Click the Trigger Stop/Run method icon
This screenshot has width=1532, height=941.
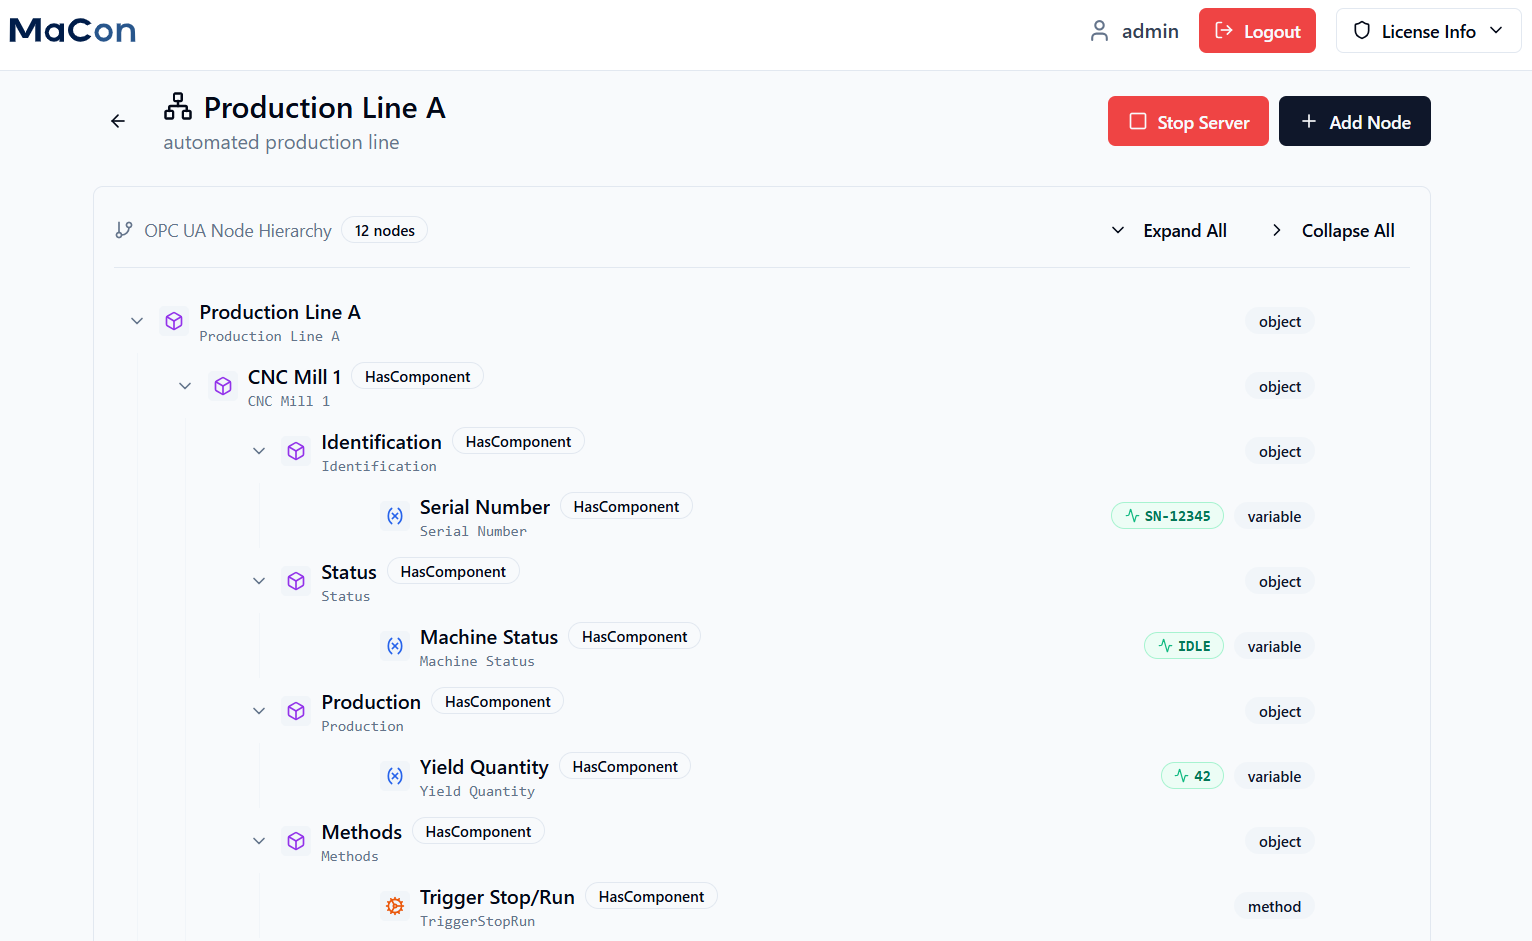[x=395, y=906]
